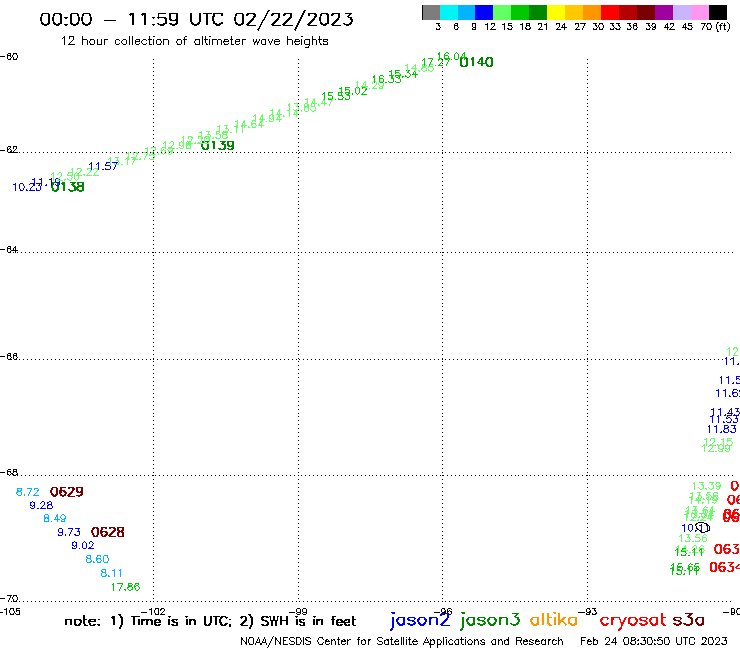
Task: Click the -102 longitude axis label
Action: point(153,612)
